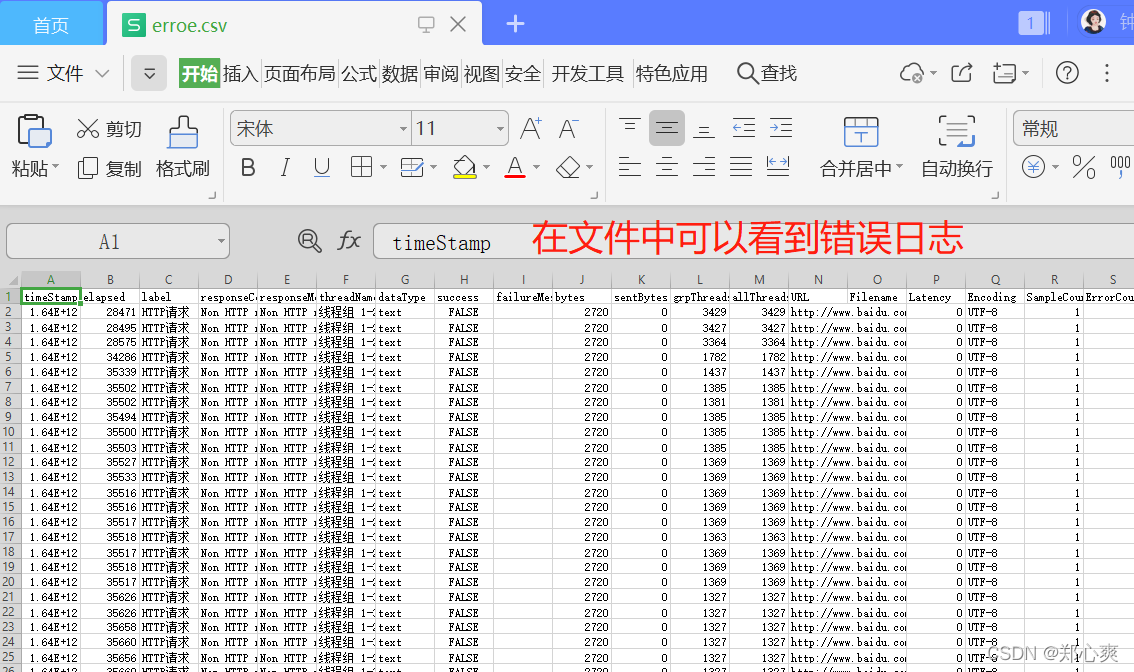Viewport: 1134px width, 672px height.
Task: Click cell containing 28471
Action: (109, 312)
